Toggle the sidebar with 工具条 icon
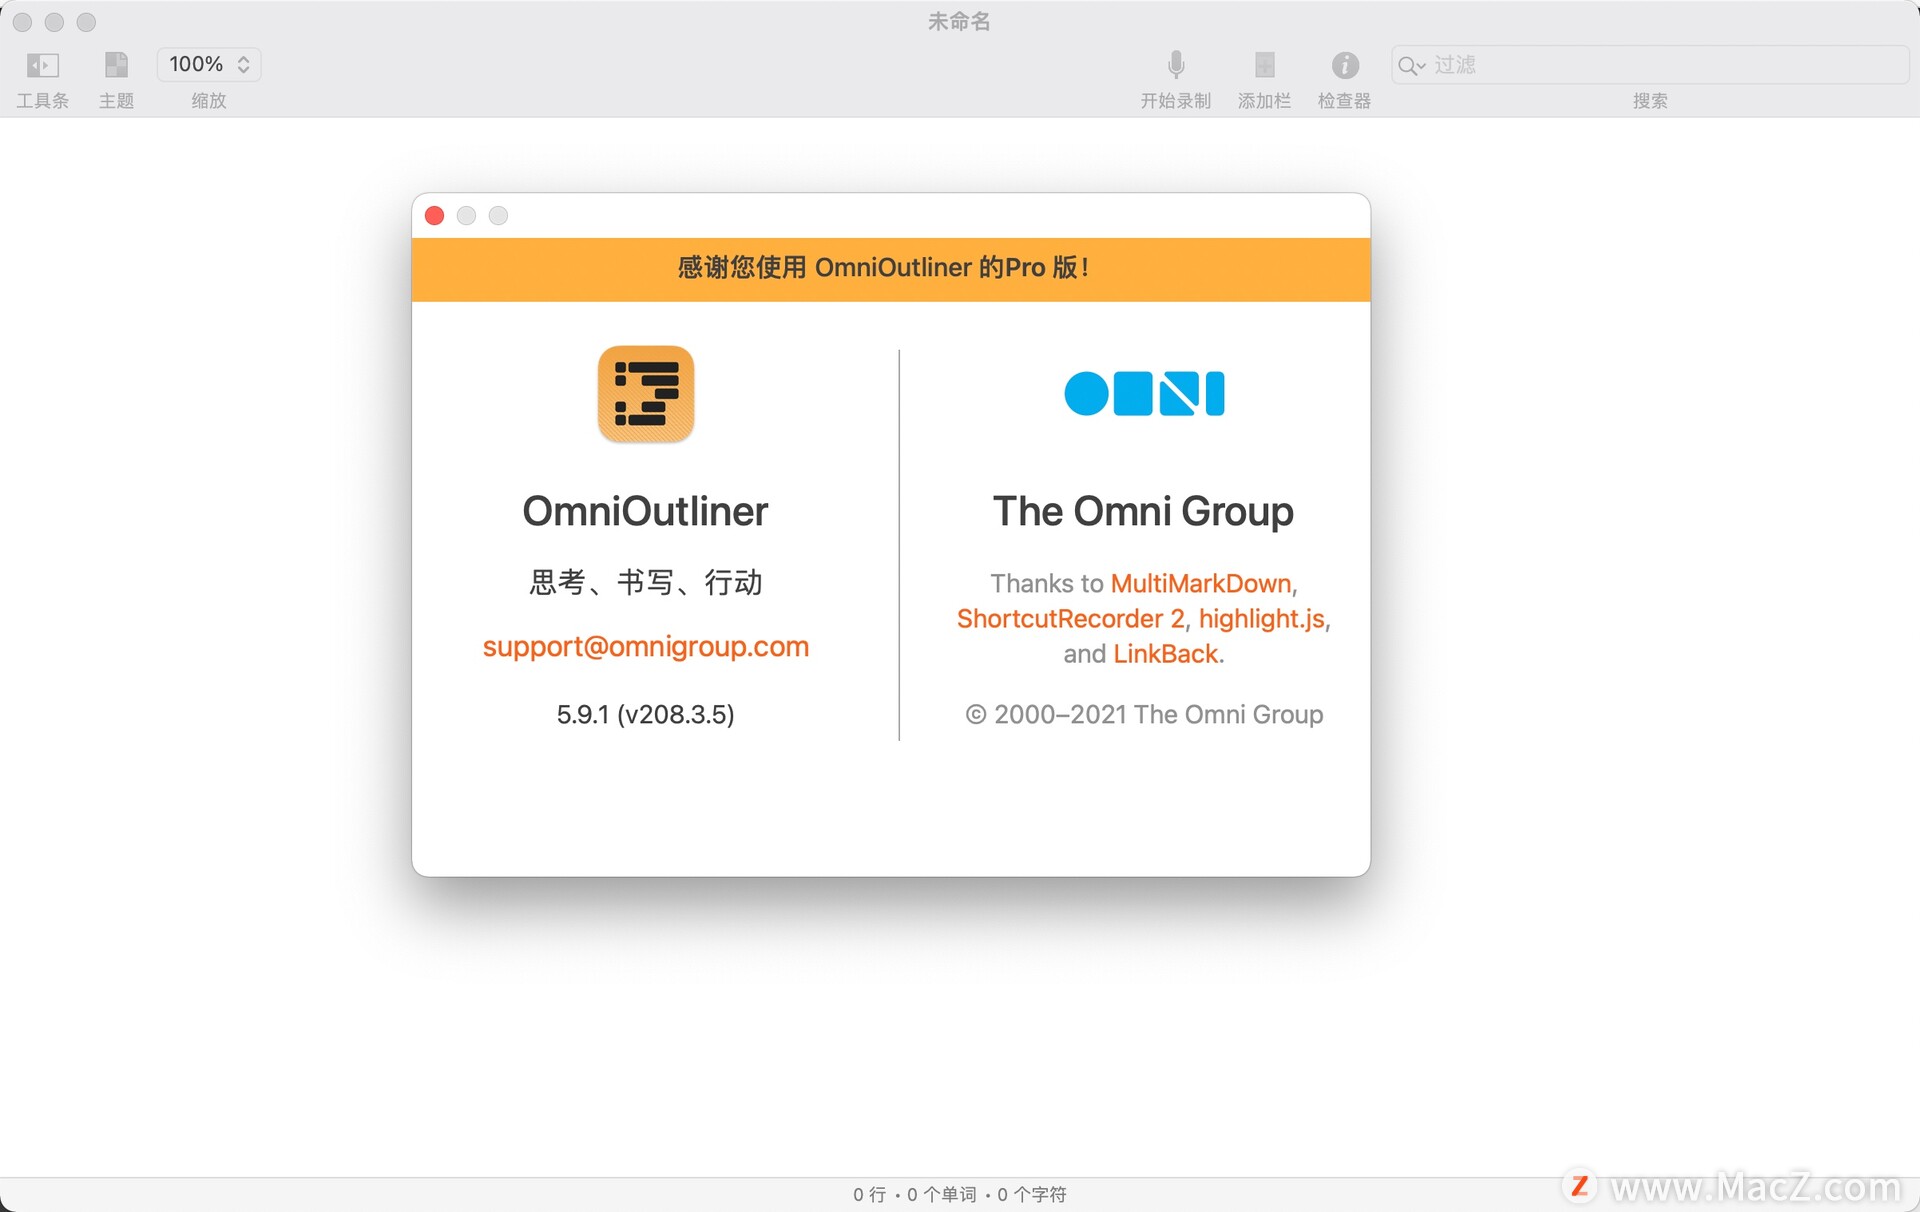 [42, 65]
